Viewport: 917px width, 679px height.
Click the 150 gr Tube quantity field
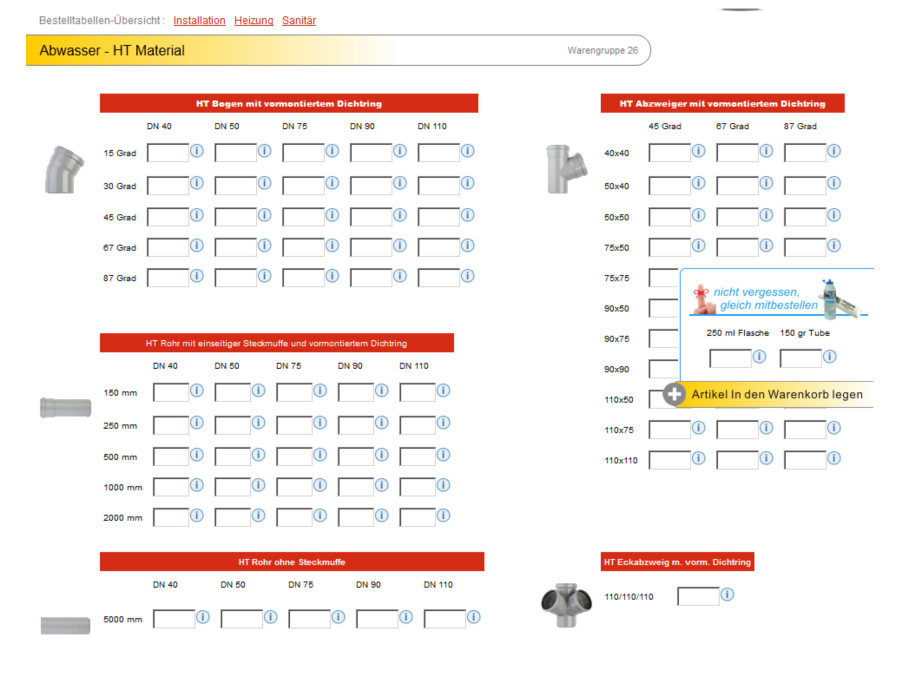click(x=801, y=359)
